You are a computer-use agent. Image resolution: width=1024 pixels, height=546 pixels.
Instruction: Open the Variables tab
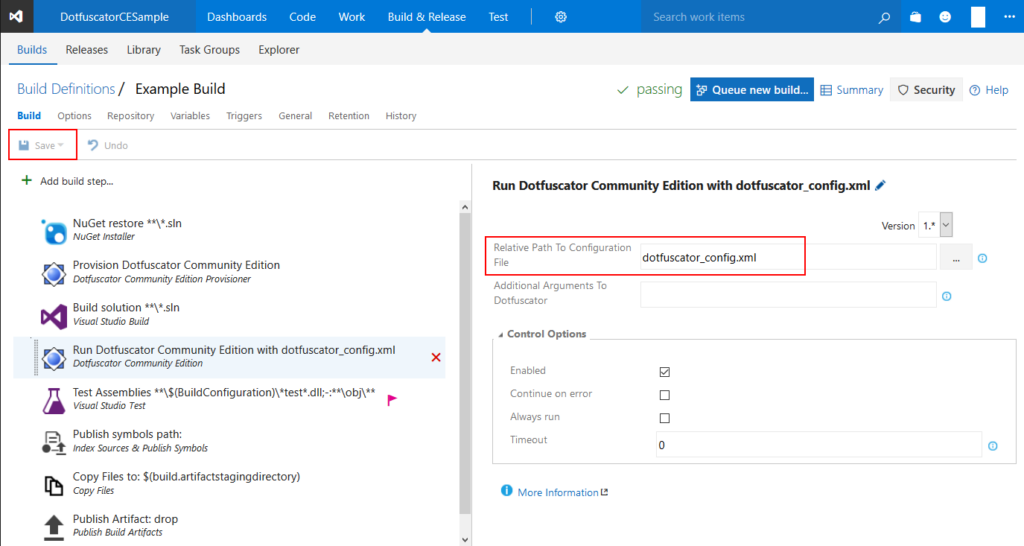coord(190,116)
